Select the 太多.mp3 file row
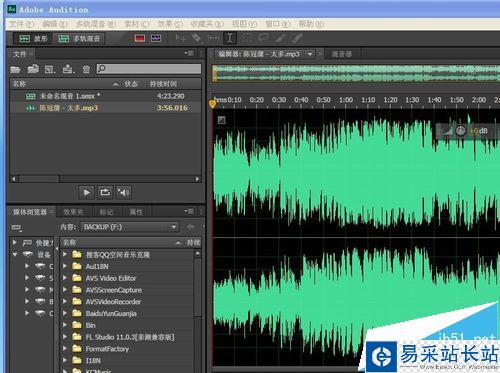The height and width of the screenshot is (373, 500). click(106, 108)
